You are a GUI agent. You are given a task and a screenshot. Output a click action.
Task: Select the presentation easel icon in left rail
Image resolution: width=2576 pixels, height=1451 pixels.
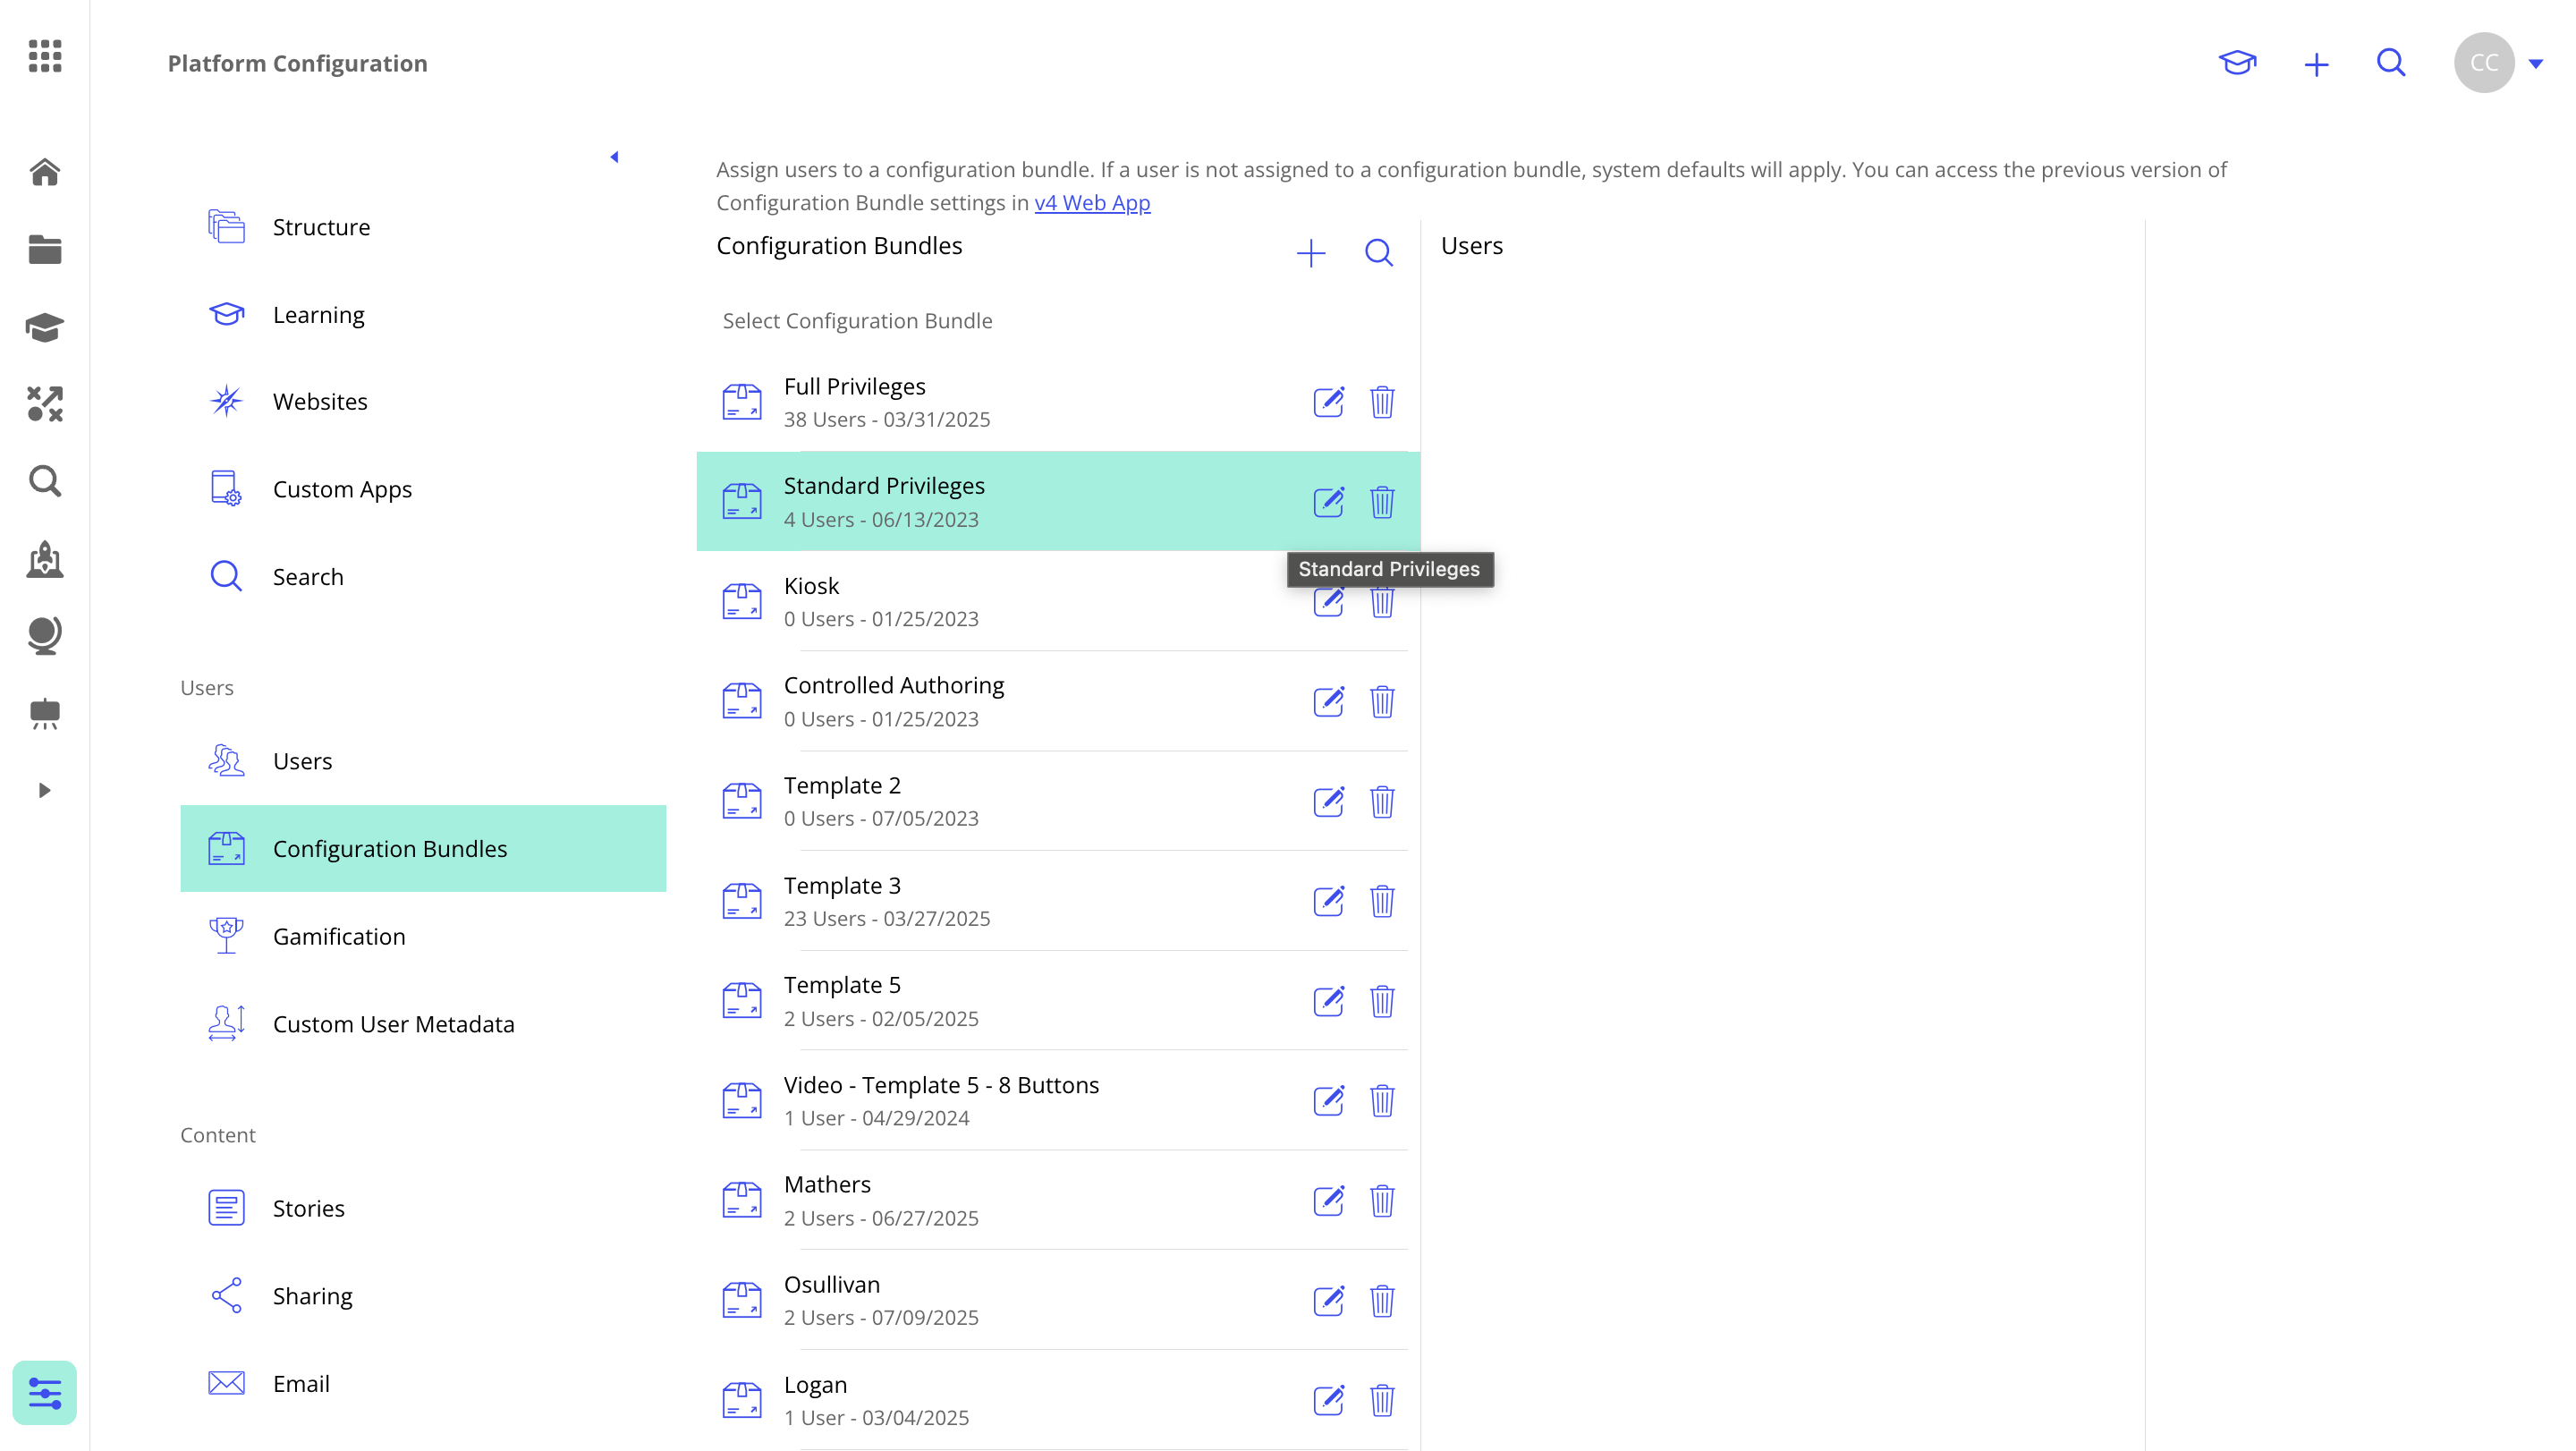point(45,713)
